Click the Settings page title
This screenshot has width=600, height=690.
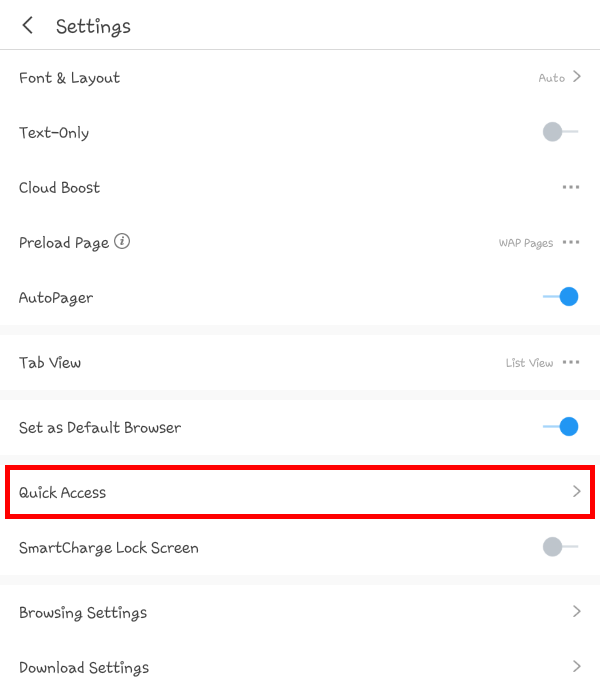coord(93,26)
